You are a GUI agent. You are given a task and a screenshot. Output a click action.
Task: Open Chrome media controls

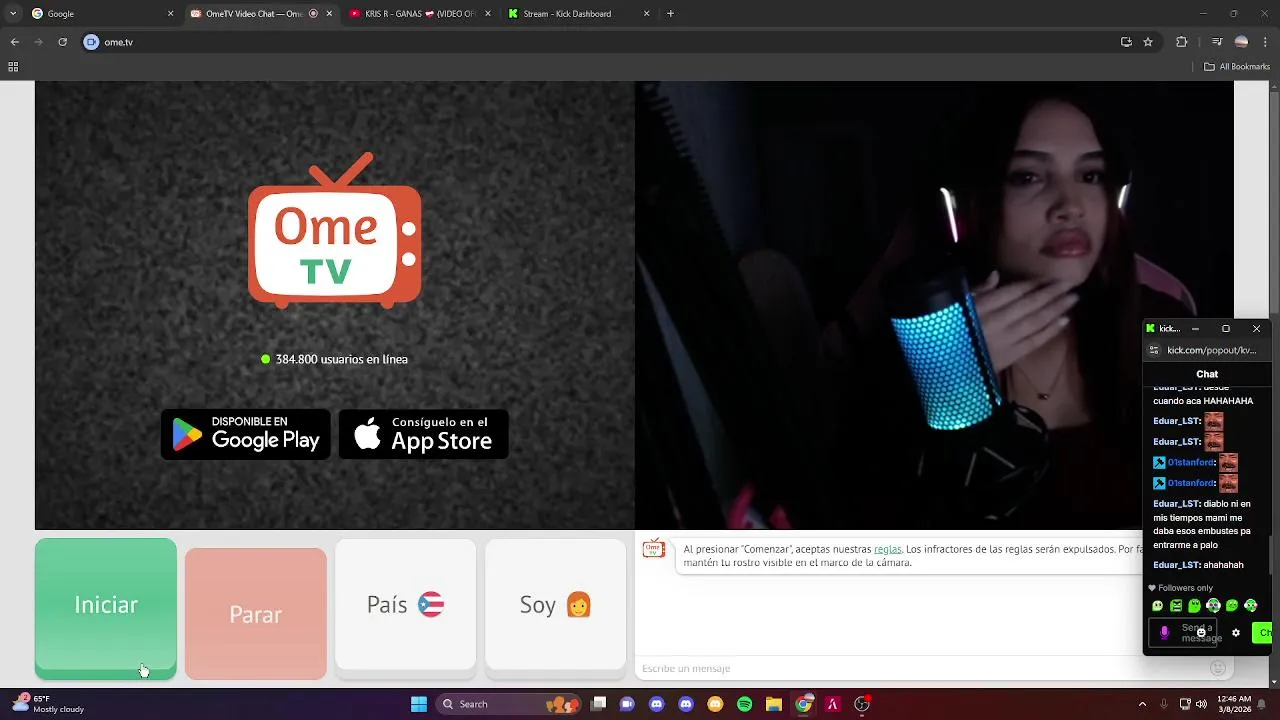tap(1217, 42)
